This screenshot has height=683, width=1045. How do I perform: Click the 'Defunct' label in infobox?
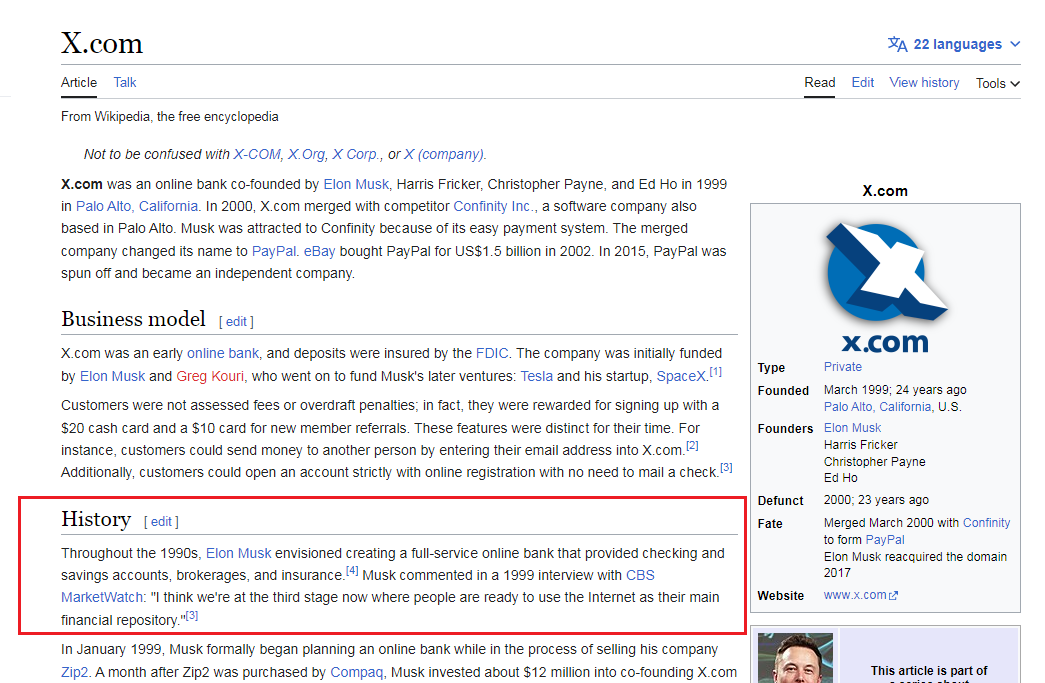click(x=780, y=500)
